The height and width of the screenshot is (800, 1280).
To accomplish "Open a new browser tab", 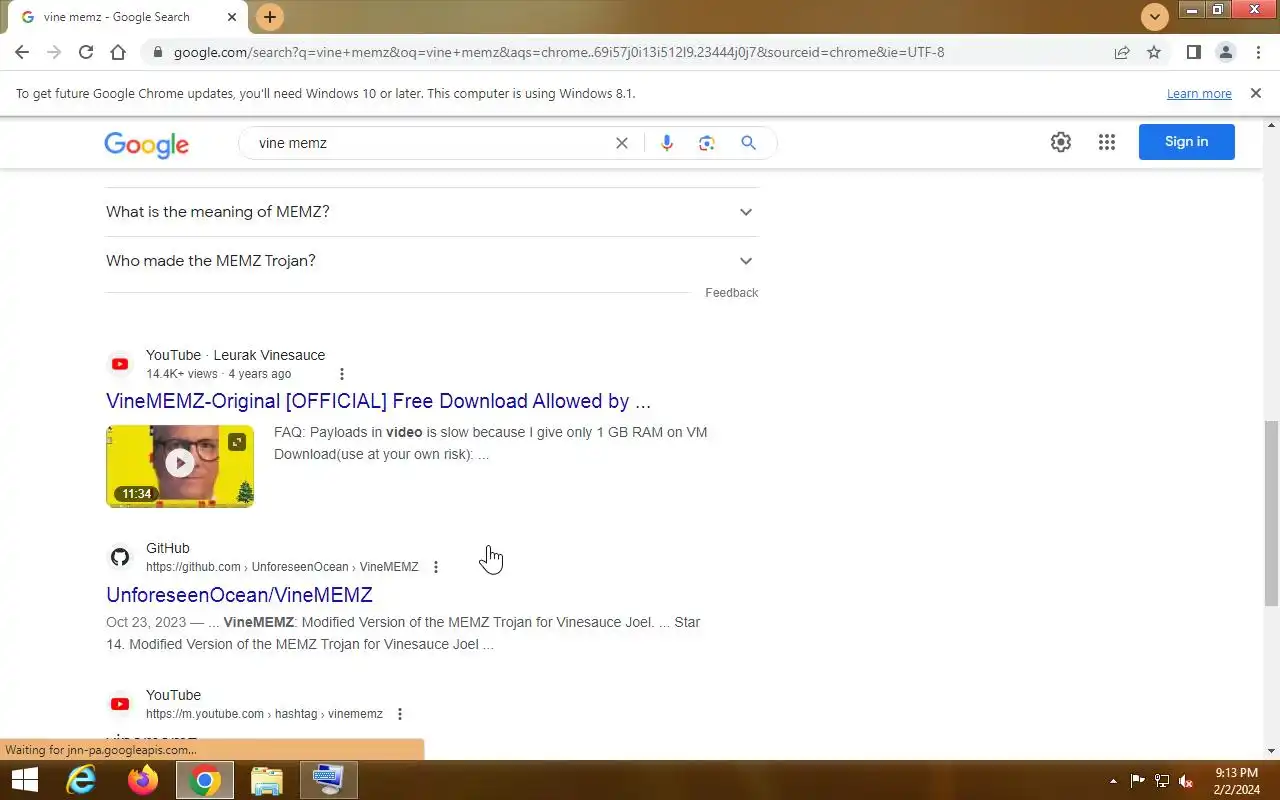I will tap(270, 17).
